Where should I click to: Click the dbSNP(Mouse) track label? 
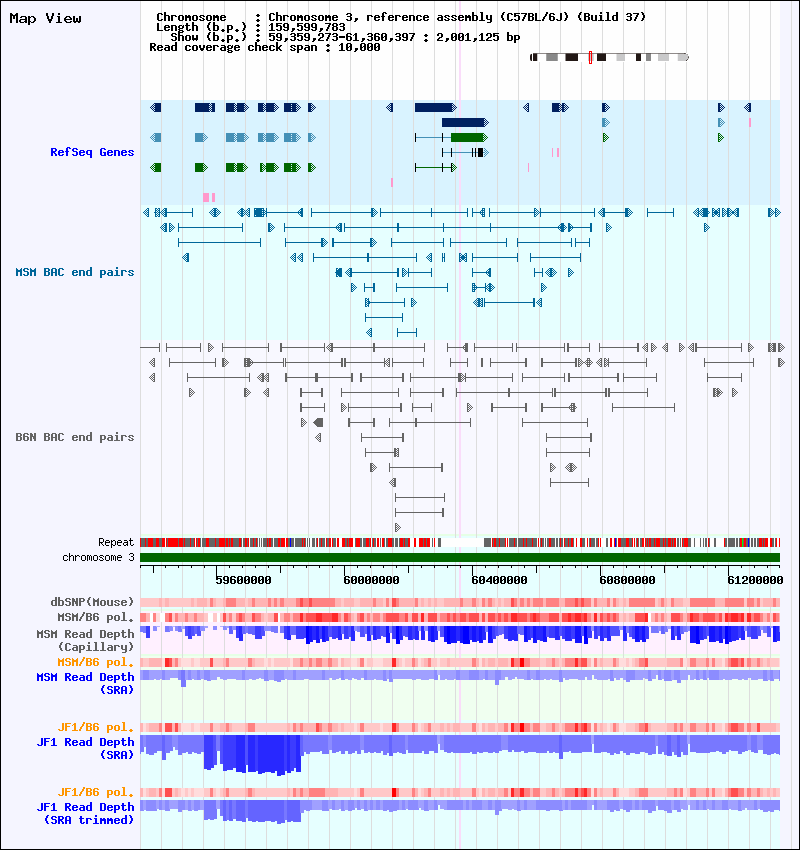click(x=92, y=602)
